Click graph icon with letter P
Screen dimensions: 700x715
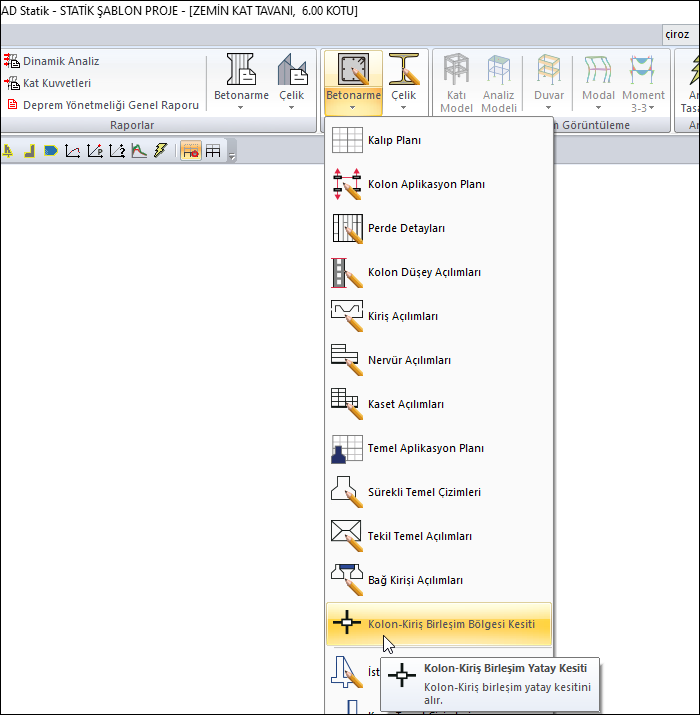tap(94, 150)
